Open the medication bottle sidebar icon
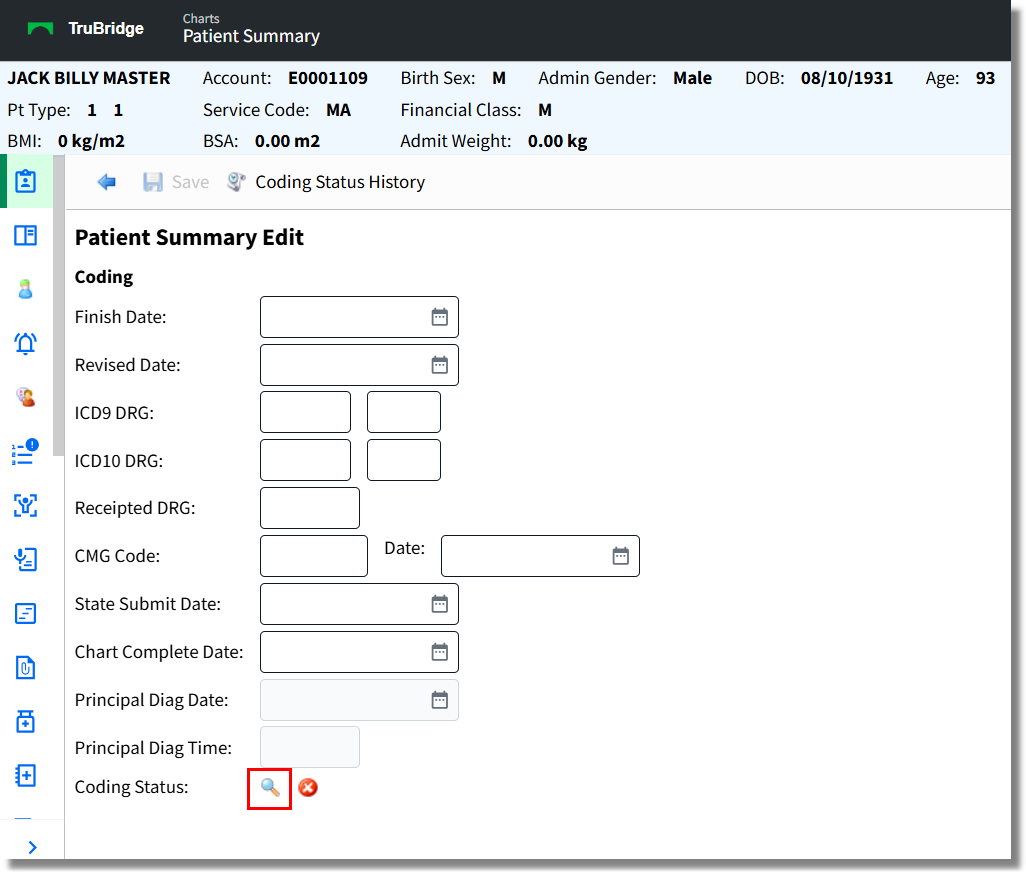The height and width of the screenshot is (874, 1026). click(26, 722)
